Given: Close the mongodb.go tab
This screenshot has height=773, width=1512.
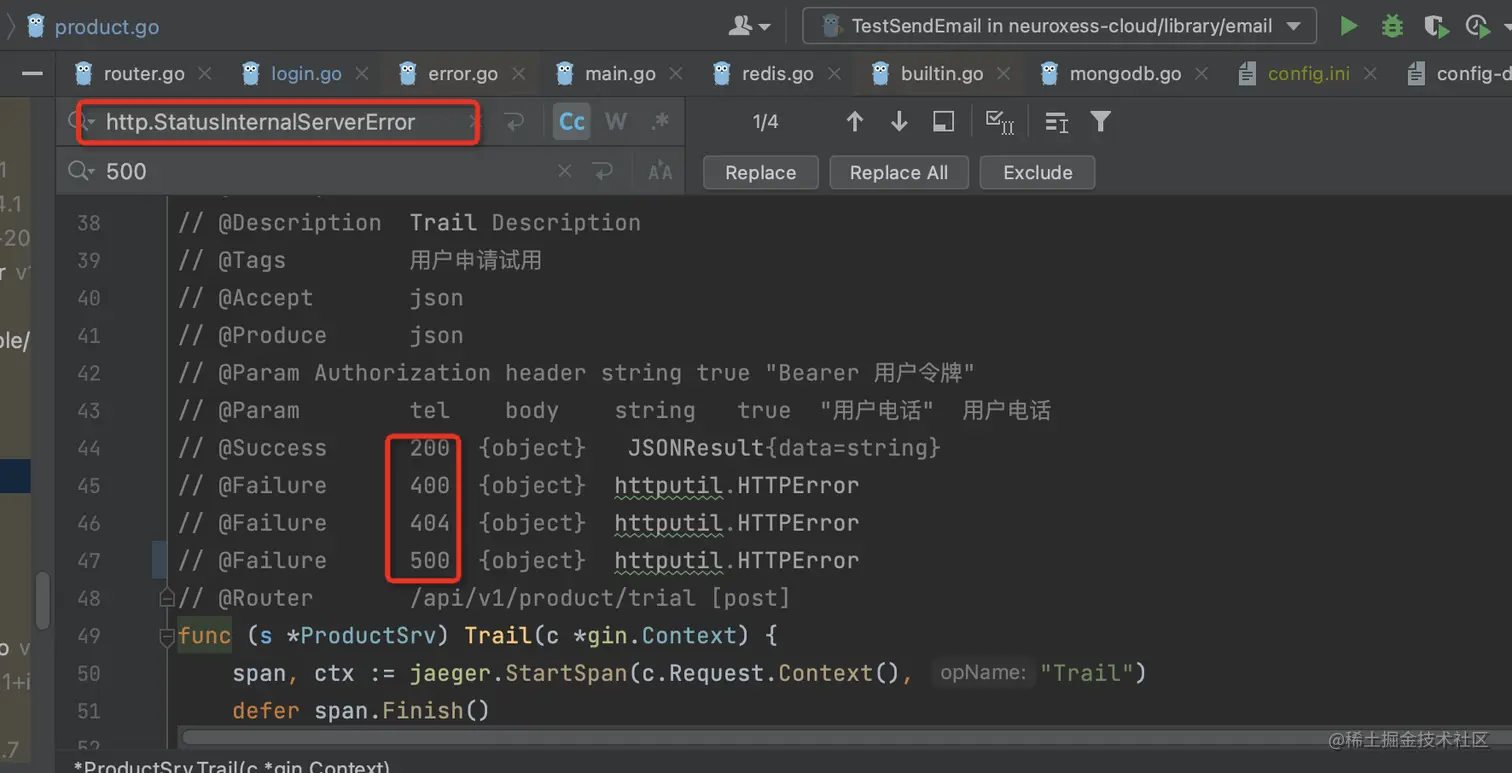Looking at the screenshot, I should 1202,74.
